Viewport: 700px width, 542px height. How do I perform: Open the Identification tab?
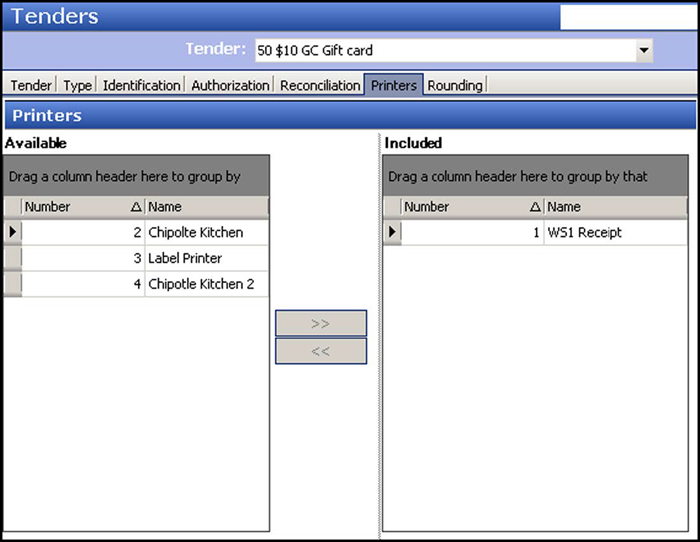click(142, 85)
